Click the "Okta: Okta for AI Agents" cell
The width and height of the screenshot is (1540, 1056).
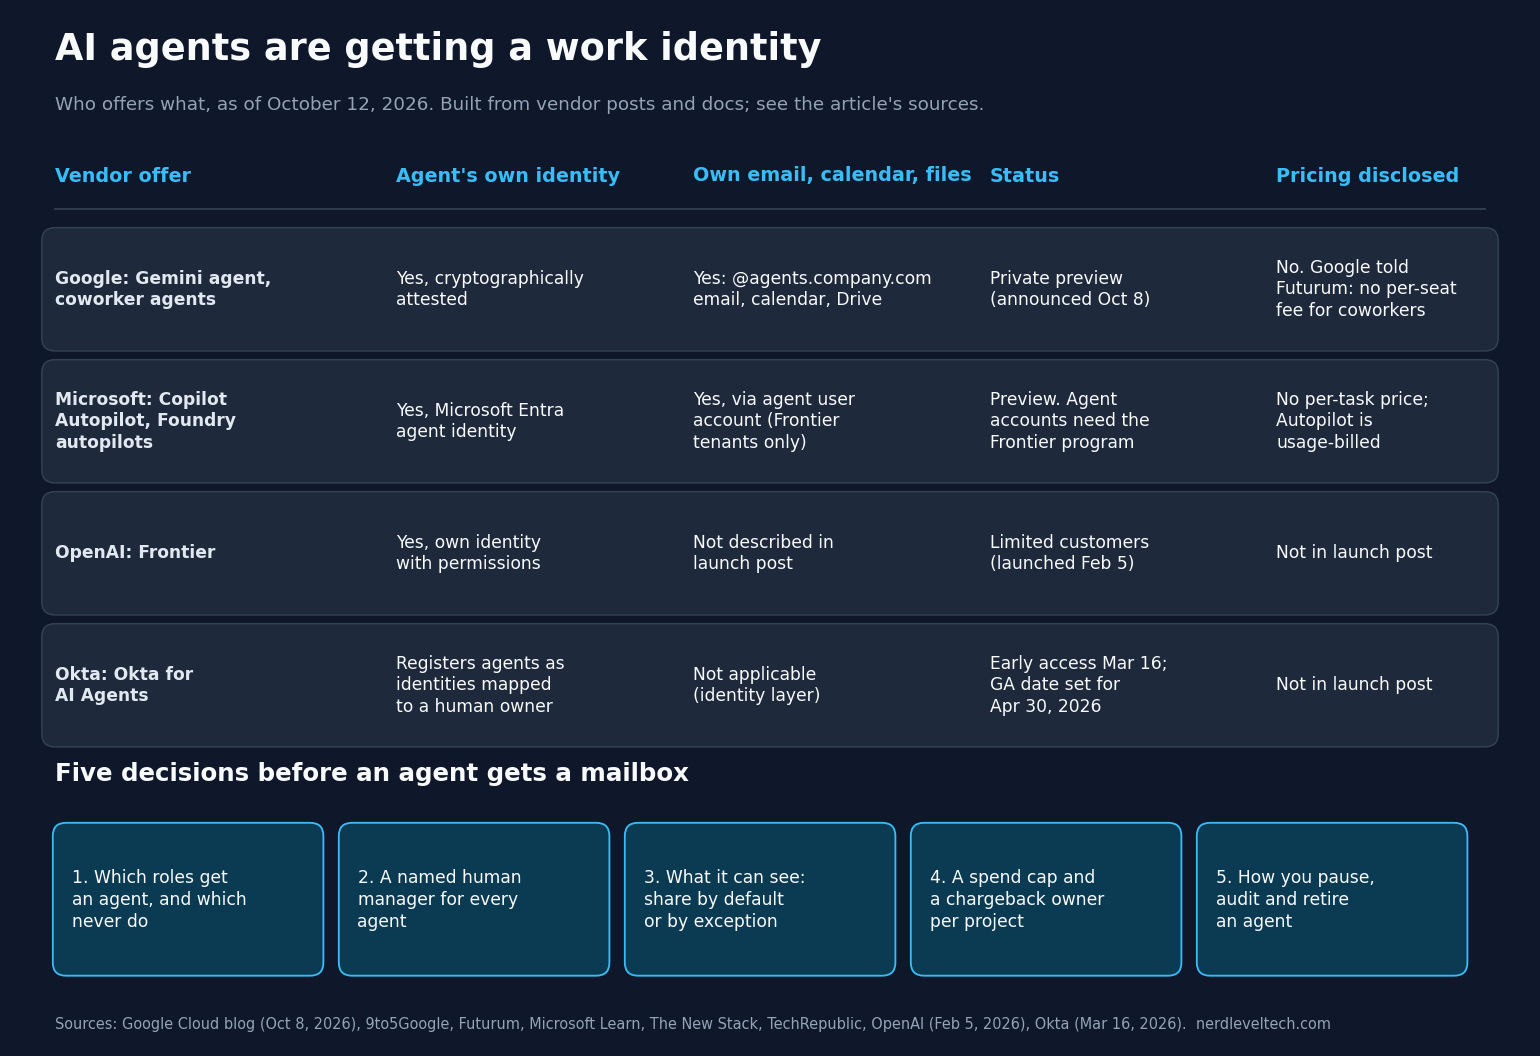124,685
